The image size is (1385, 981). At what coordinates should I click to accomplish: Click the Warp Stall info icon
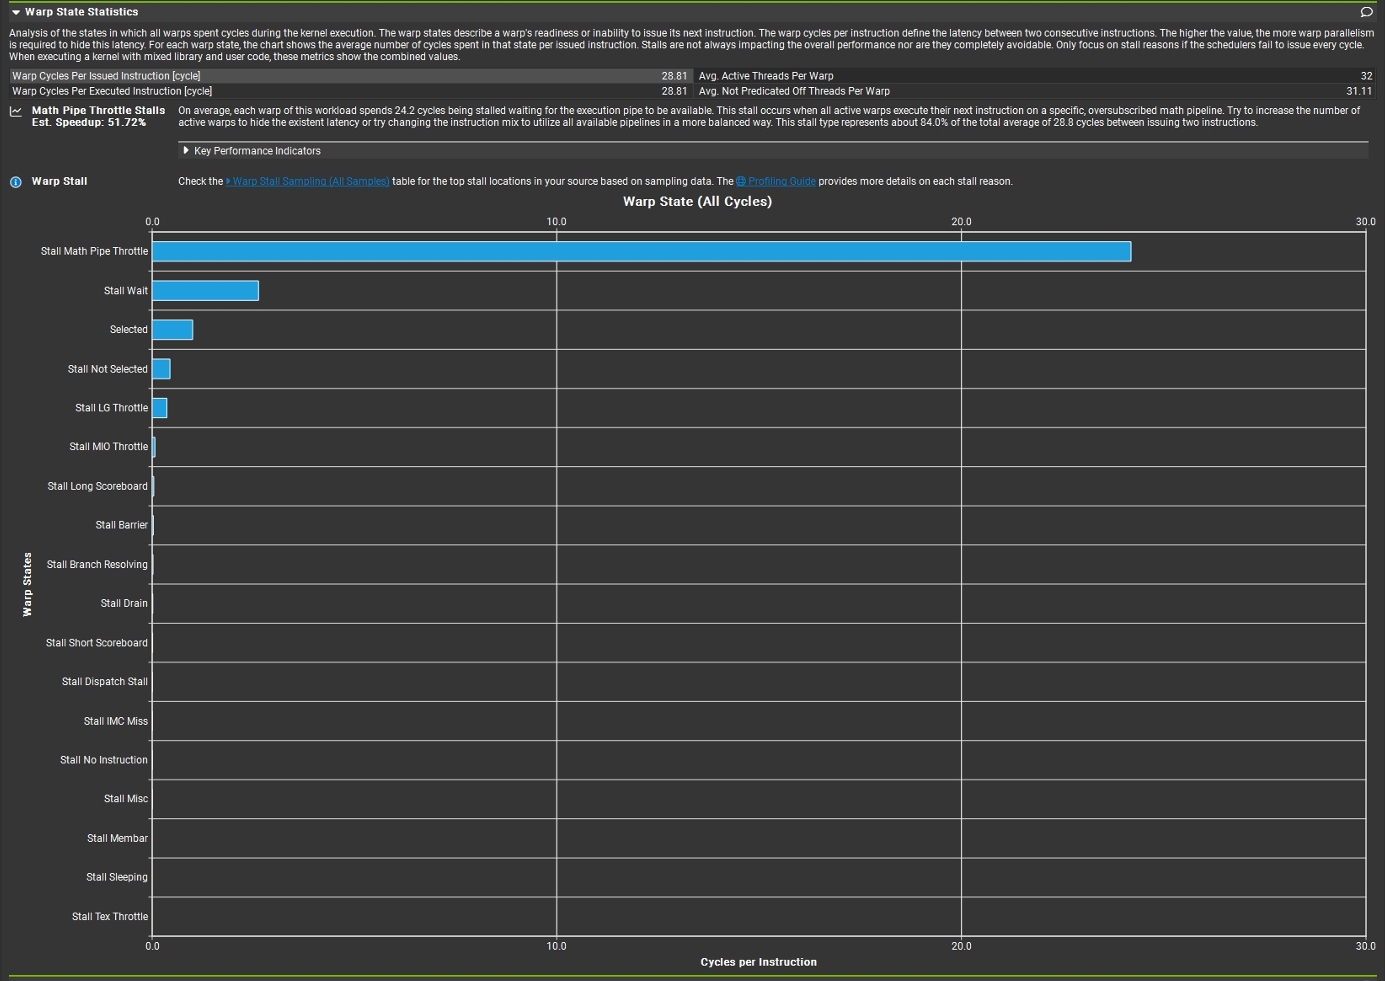point(15,182)
